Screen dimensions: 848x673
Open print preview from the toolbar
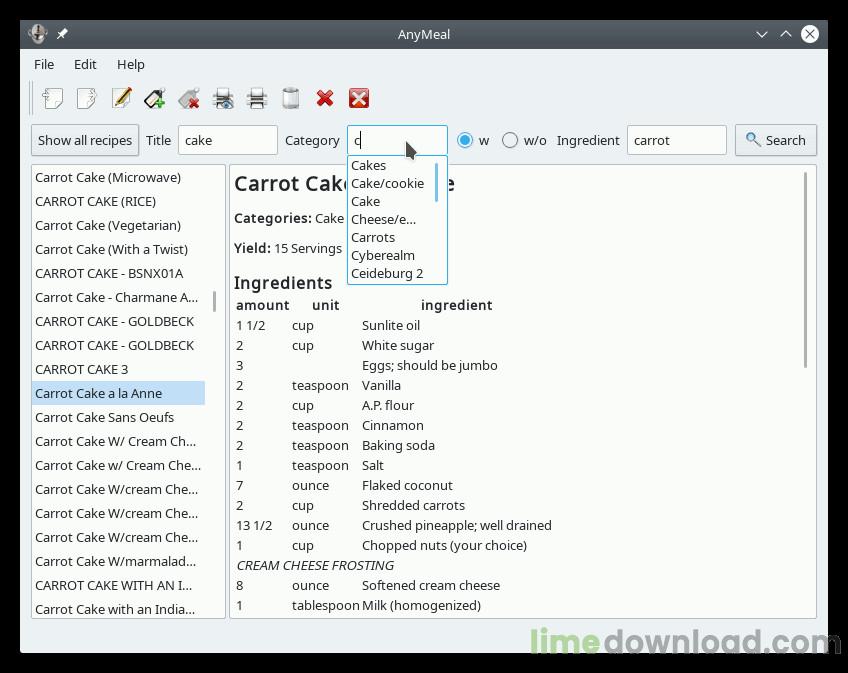click(x=223, y=98)
